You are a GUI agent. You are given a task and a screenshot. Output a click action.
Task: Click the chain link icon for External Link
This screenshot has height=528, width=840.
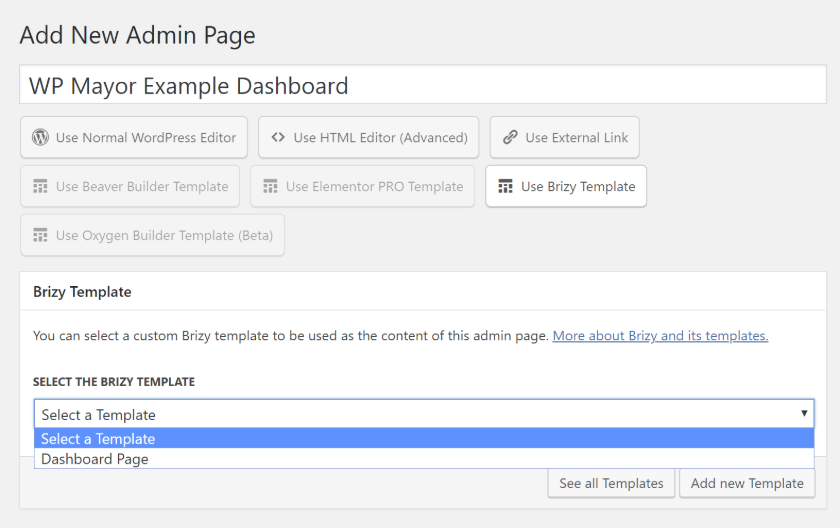click(x=510, y=137)
